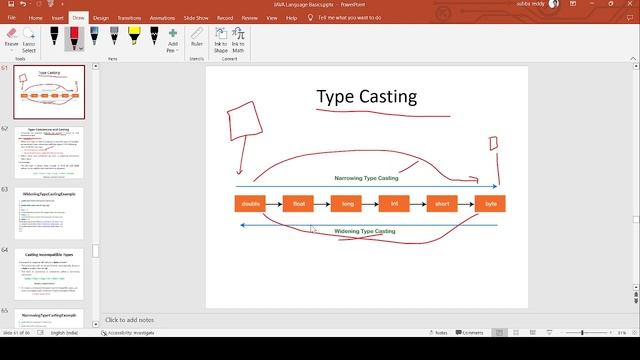The image size is (640, 360).
Task: Choose the gray pencil
Action: click(x=114, y=36)
